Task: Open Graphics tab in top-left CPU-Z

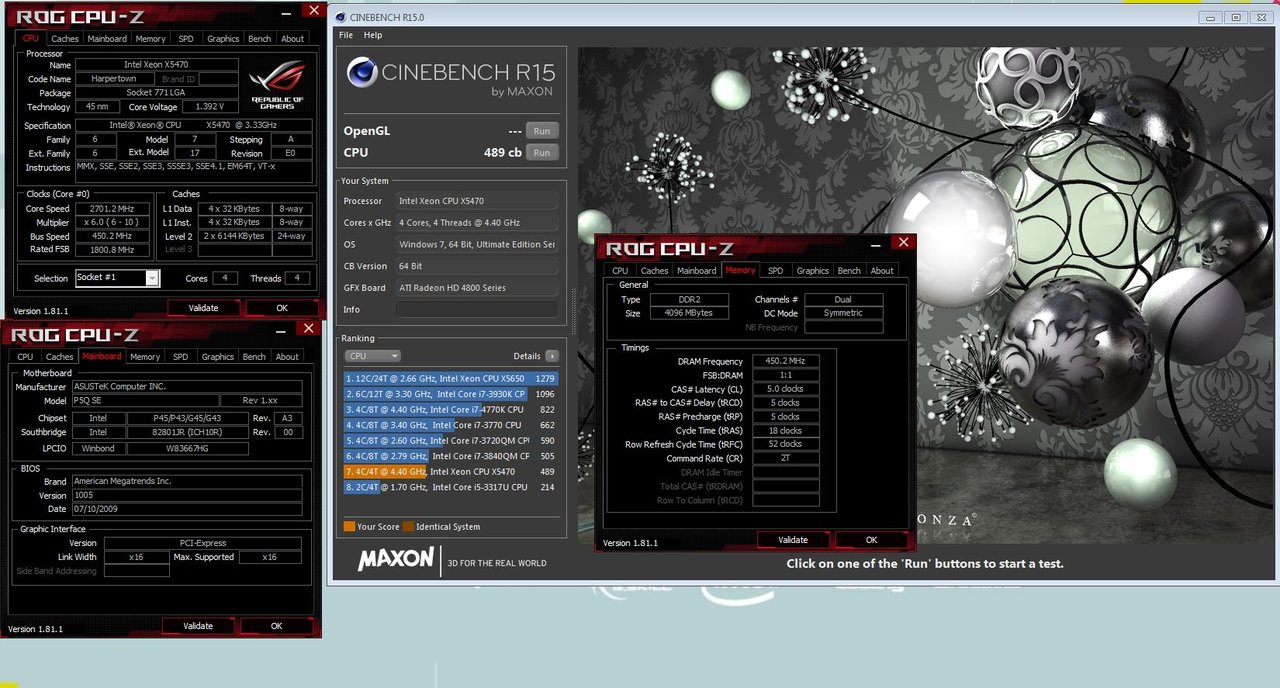Action: (x=223, y=39)
